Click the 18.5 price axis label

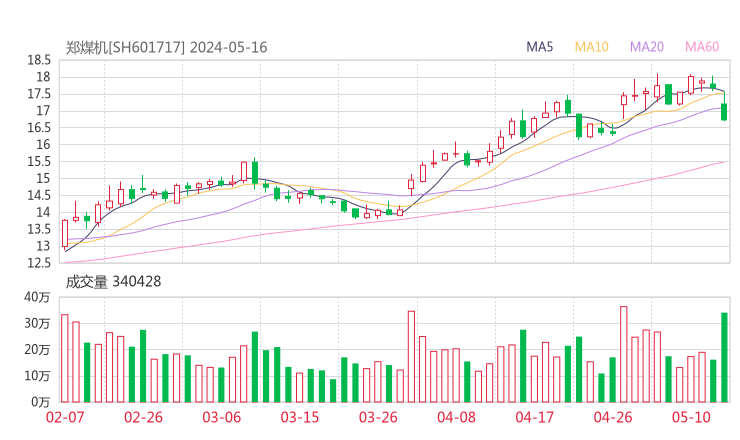(x=39, y=60)
